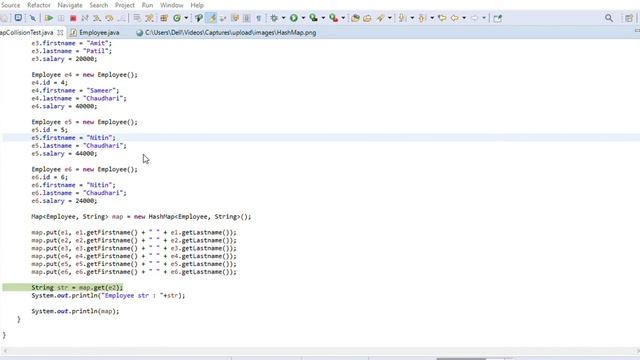The width and height of the screenshot is (640, 360).
Task: Toggle Mark Occurrences highlight button
Action: tap(212, 18)
